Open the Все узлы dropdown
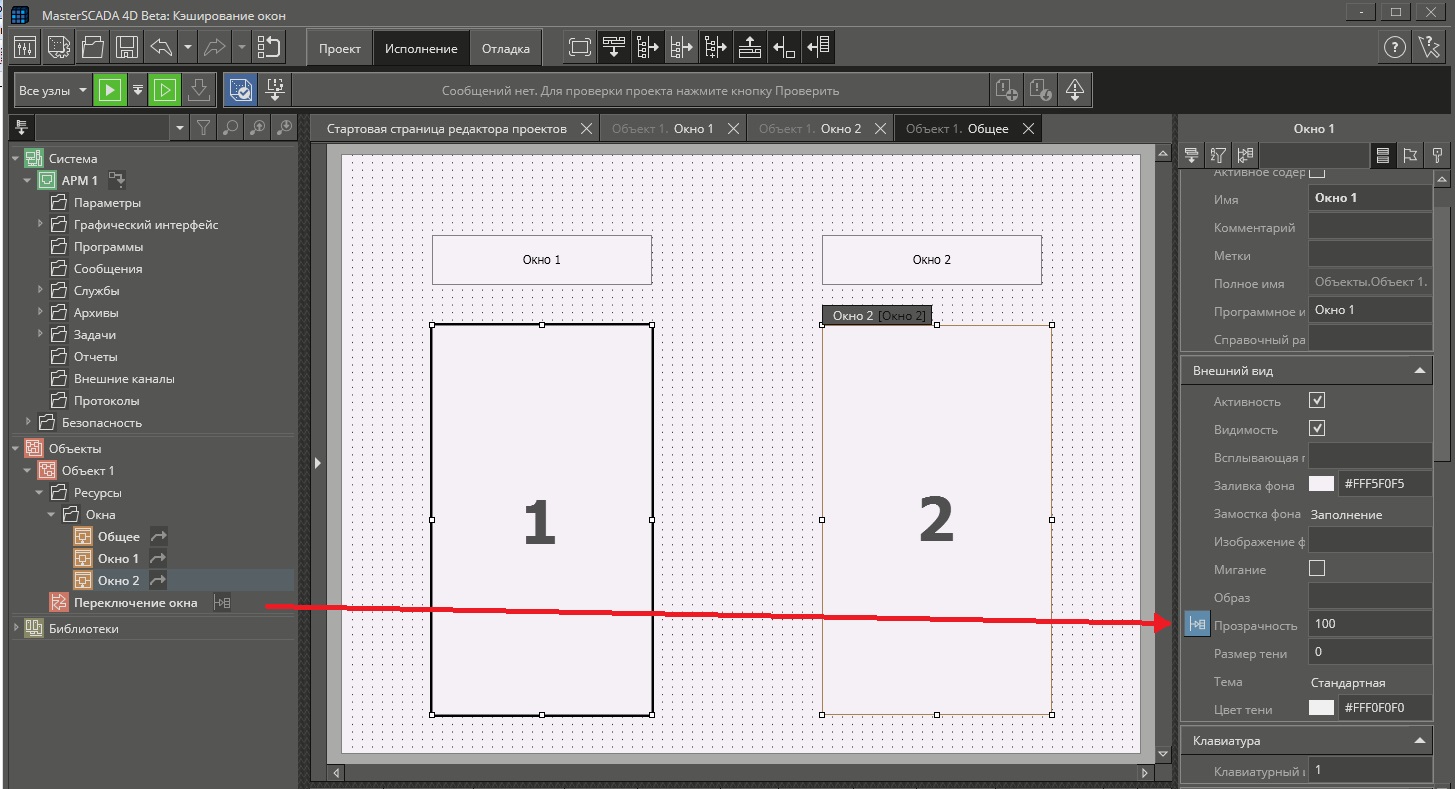 53,90
